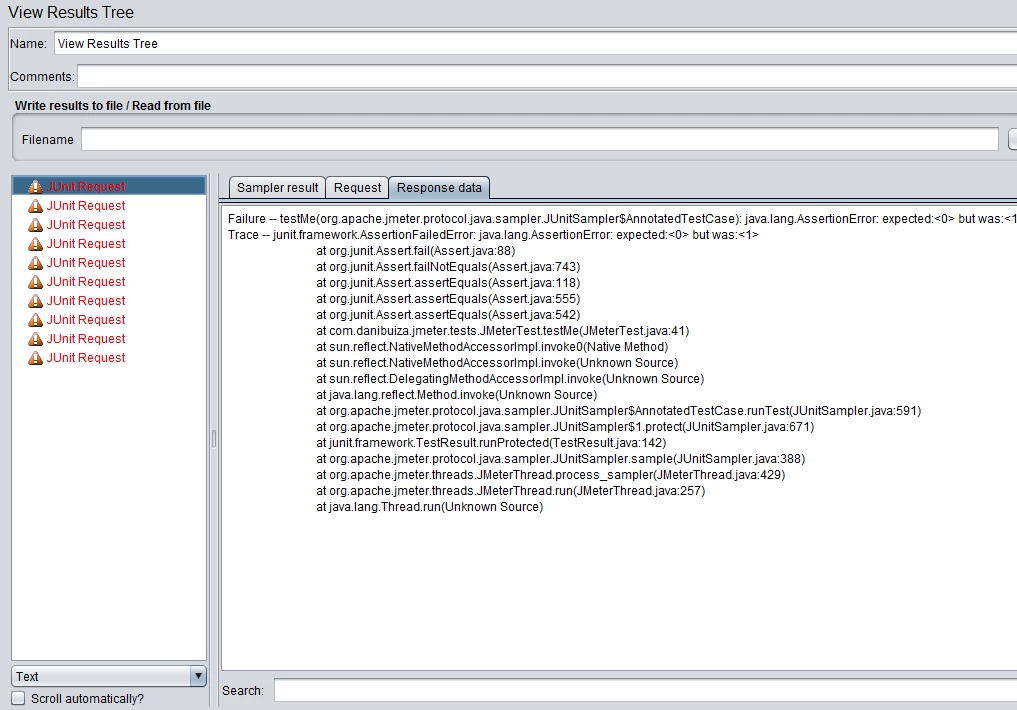Click the JMeterThread.run(JMeterThread.java:257) line
Image resolution: width=1017 pixels, height=710 pixels.
point(510,490)
